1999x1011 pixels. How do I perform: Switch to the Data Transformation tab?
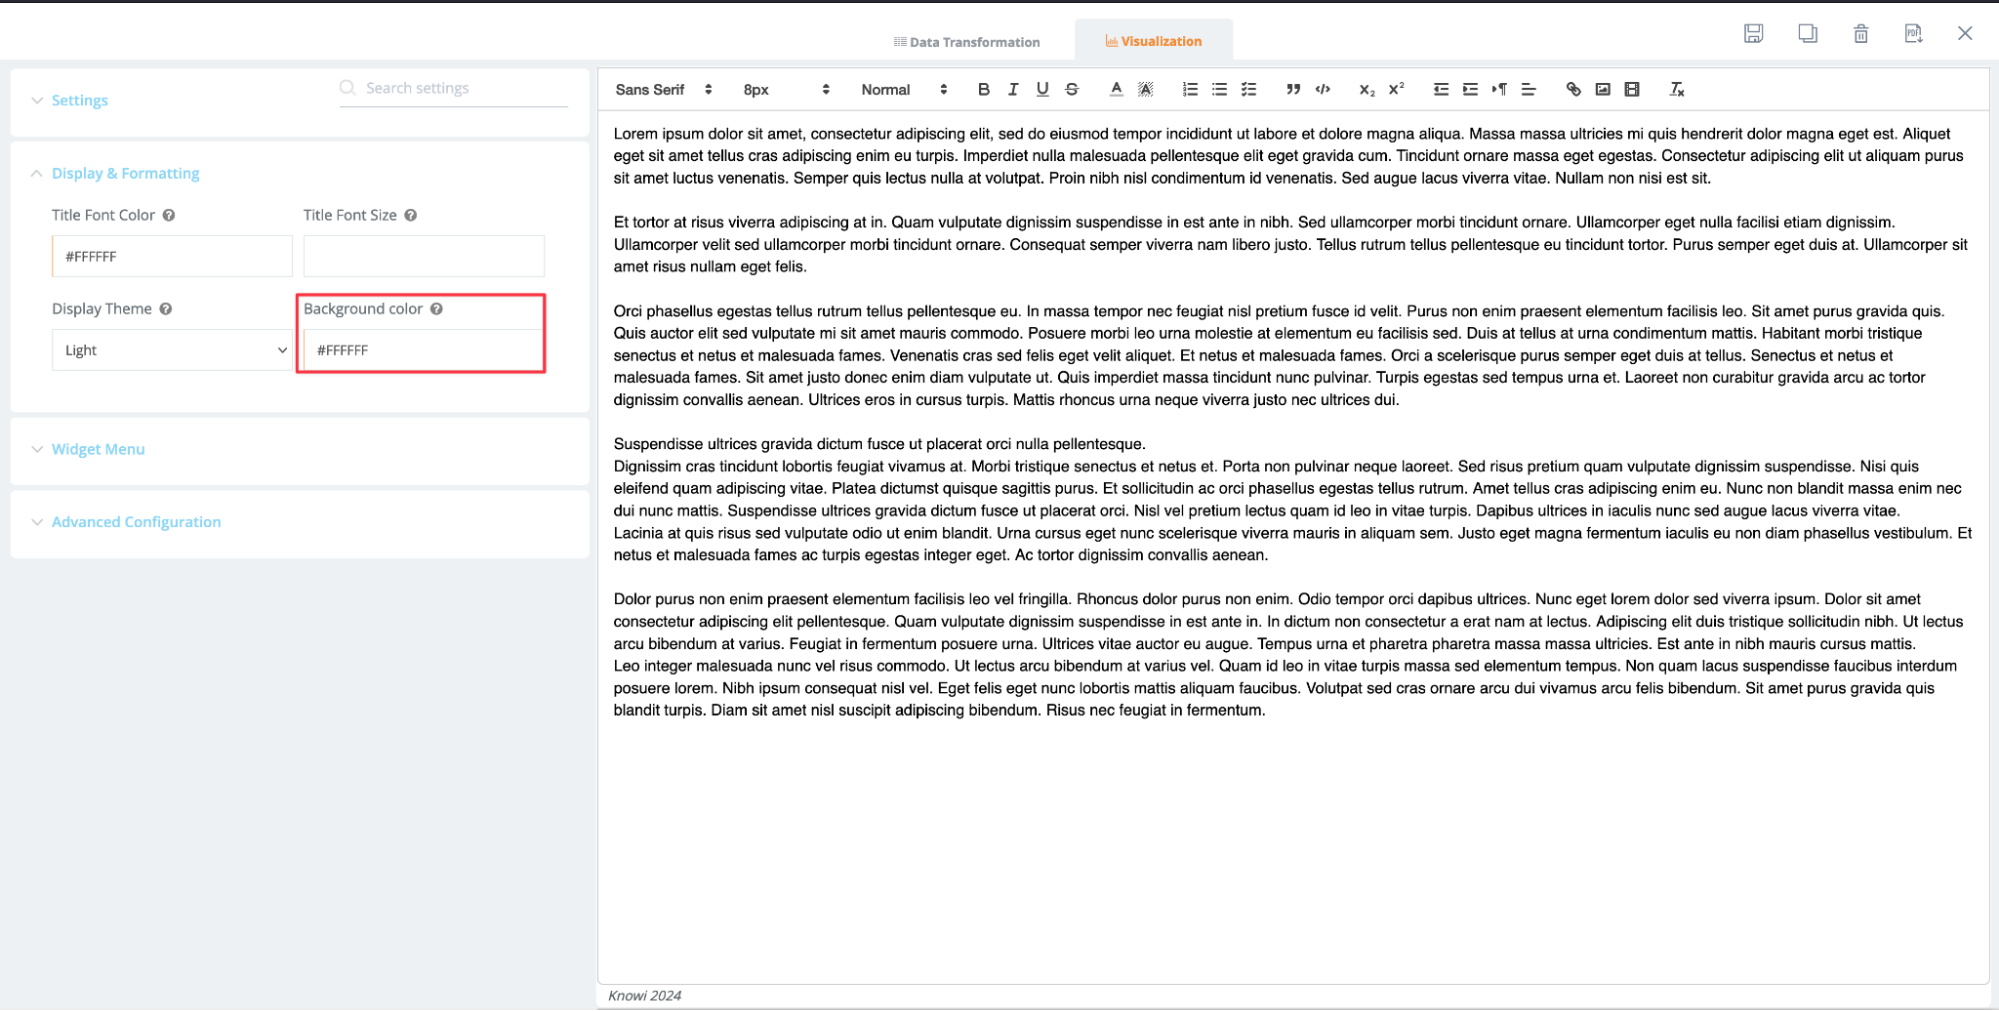point(966,41)
